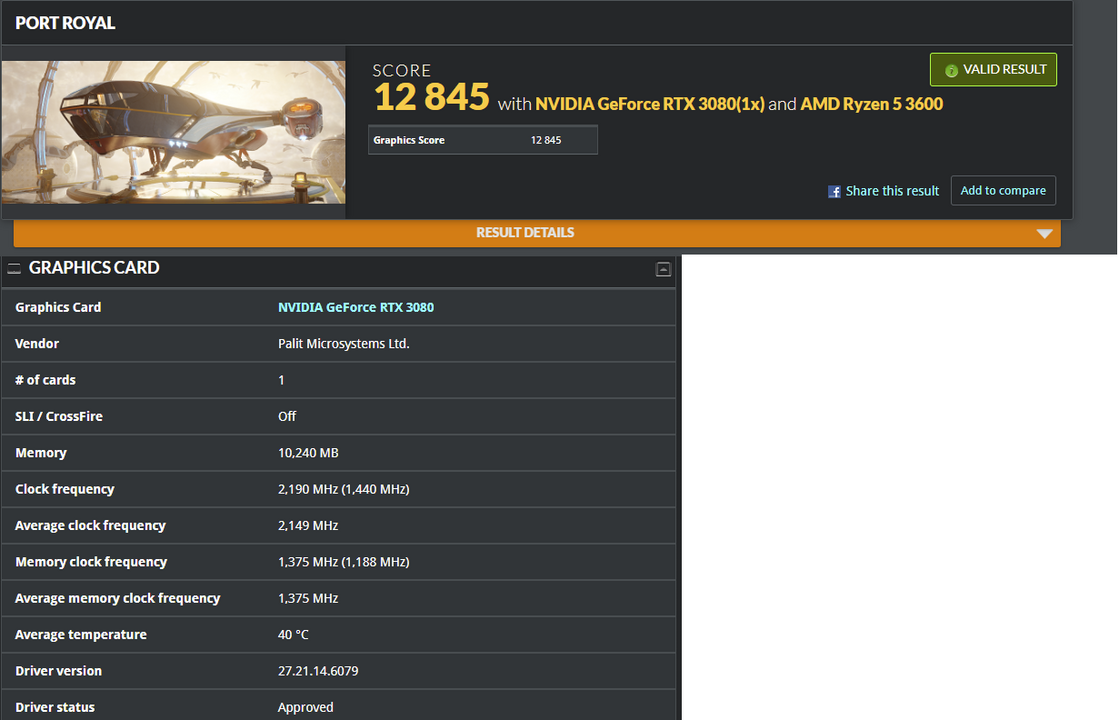Select AMD Ryzen 5 3600 in the score line
The height and width of the screenshot is (720, 1119).
click(871, 103)
